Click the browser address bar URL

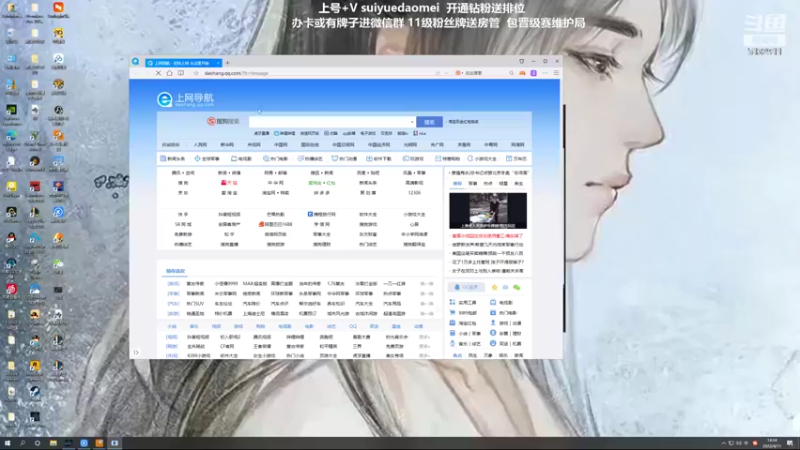[x=236, y=73]
